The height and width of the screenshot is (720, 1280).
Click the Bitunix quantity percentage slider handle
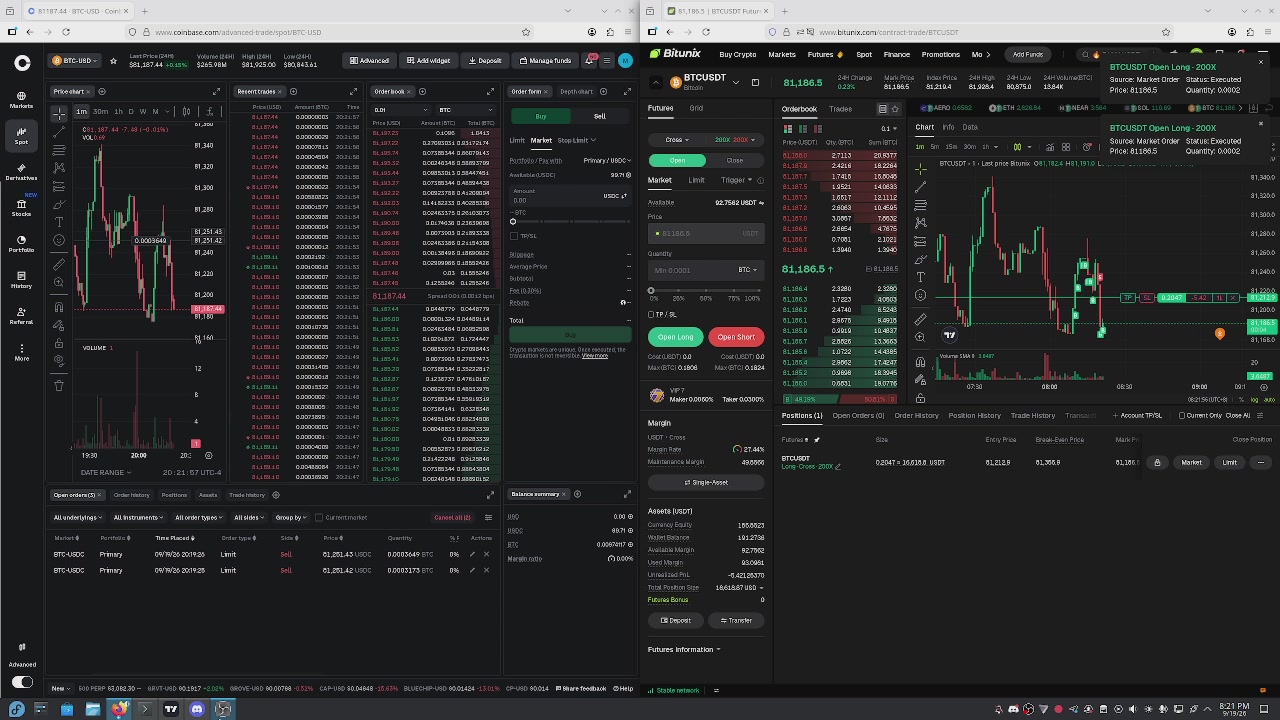(x=651, y=291)
